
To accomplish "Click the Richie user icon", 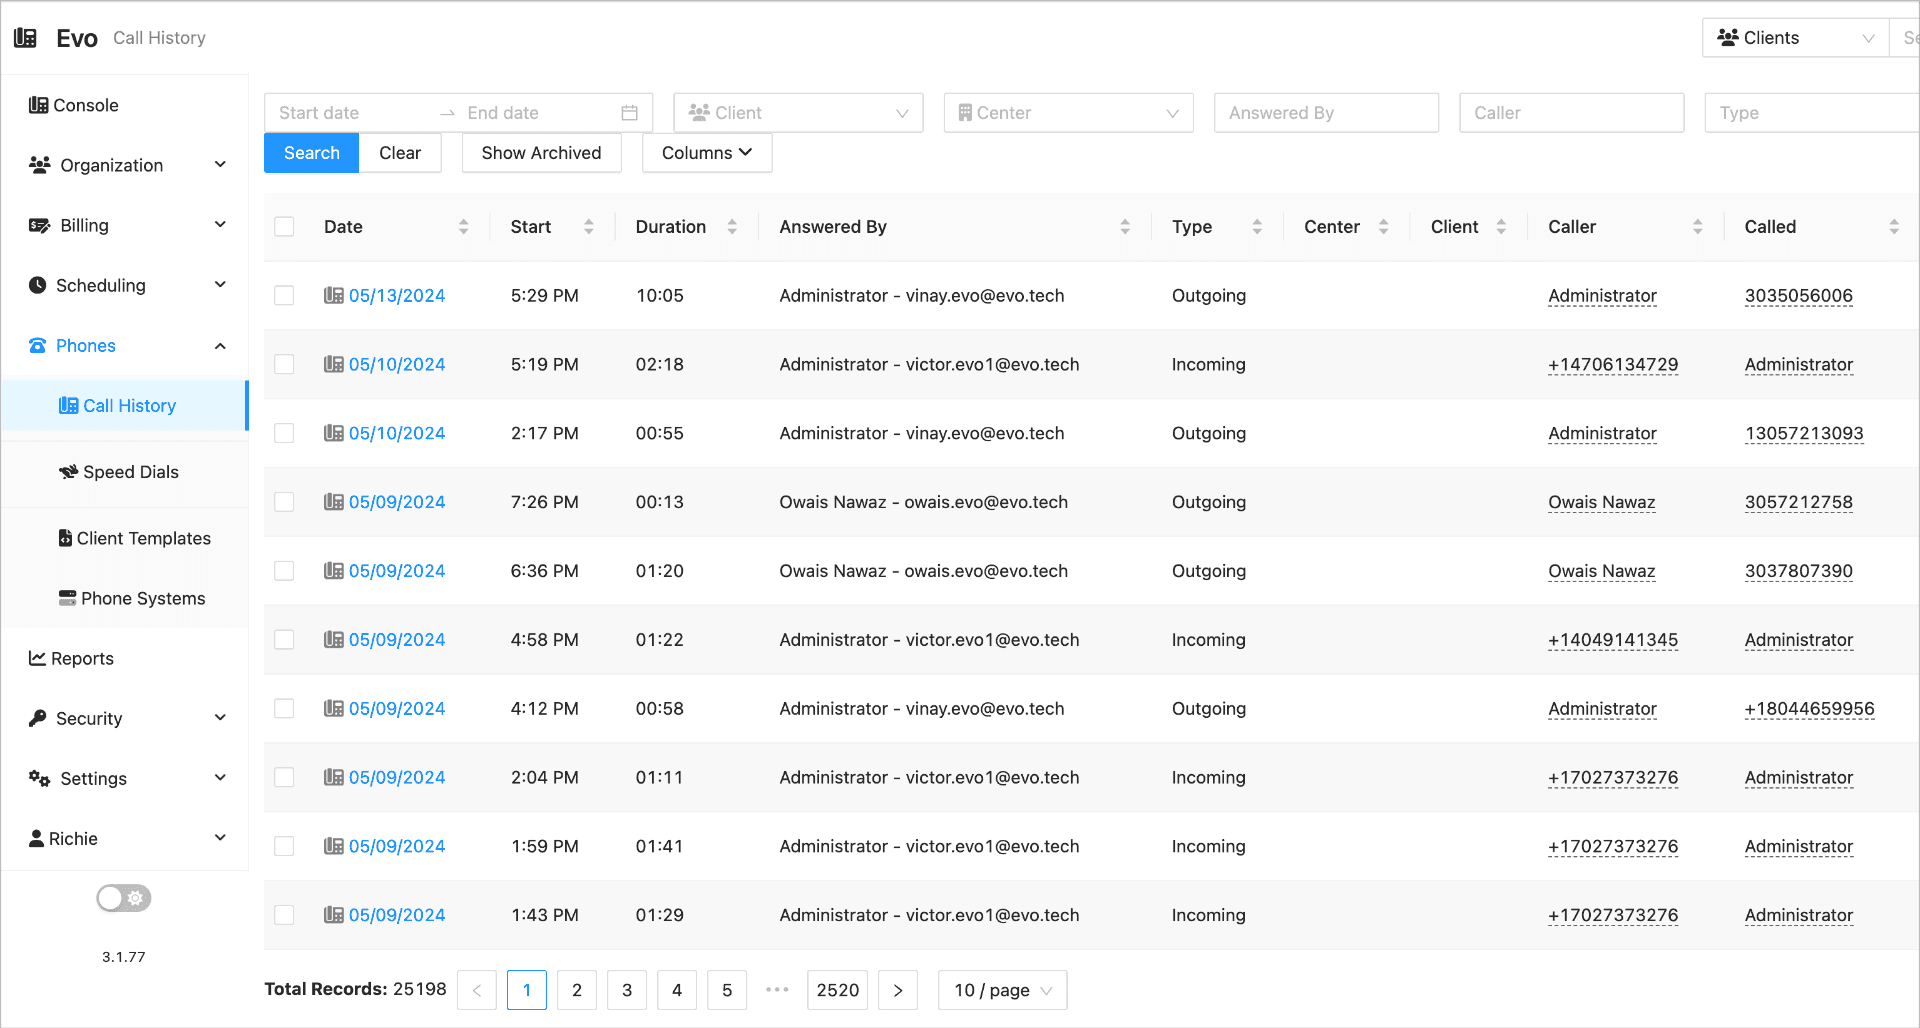I will 36,838.
